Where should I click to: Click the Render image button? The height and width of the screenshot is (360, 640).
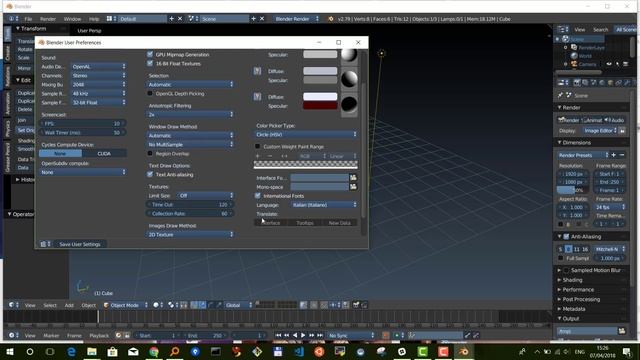click(x=569, y=120)
